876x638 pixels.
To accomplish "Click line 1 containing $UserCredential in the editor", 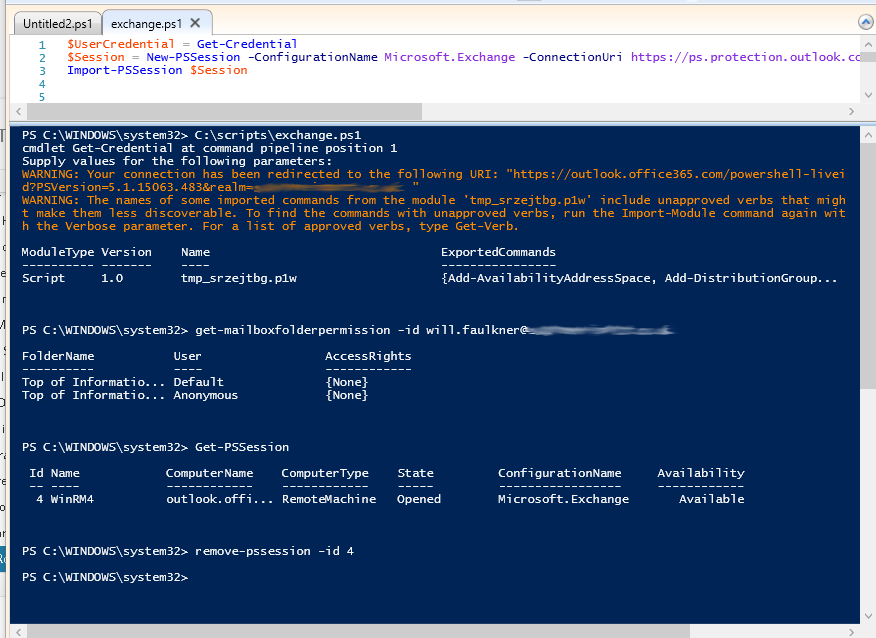I will pos(182,44).
